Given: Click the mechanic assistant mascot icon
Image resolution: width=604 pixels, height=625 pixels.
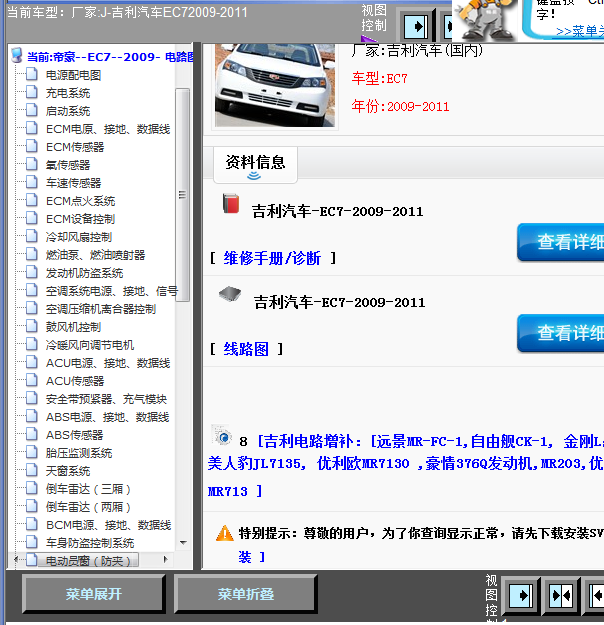Looking at the screenshot, I should pos(485,19).
